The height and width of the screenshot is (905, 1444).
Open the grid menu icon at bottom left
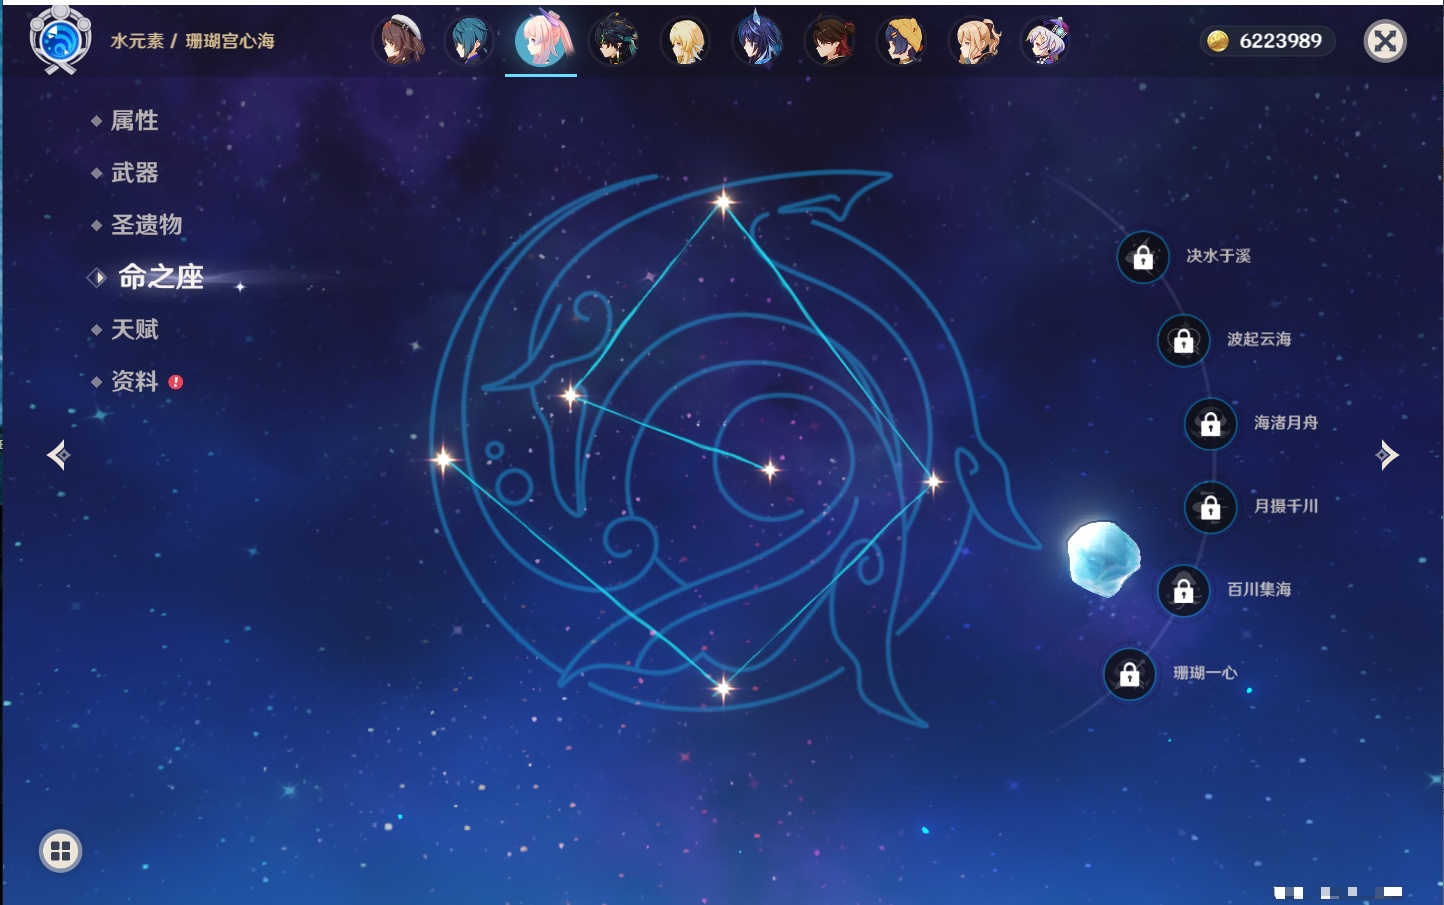click(60, 851)
